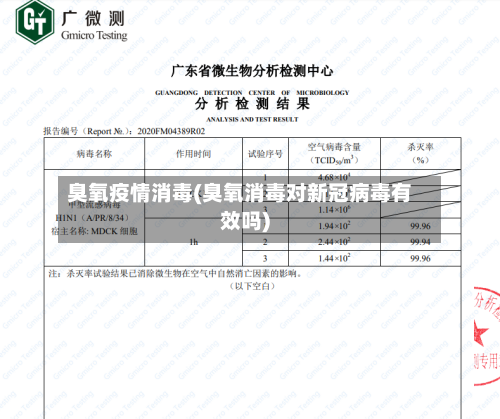Click the value 2.44×10² cell
The image size is (500, 419).
(334, 242)
